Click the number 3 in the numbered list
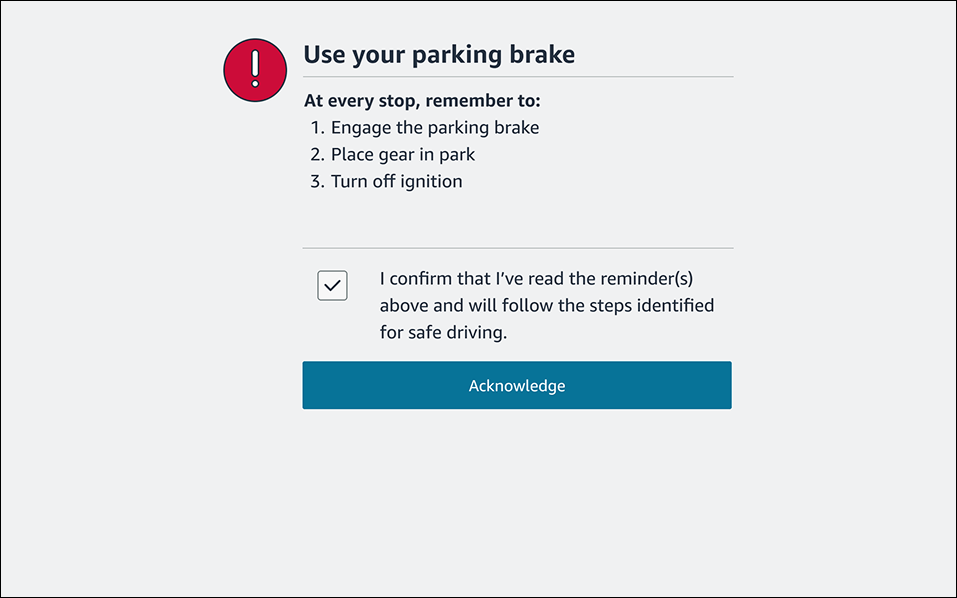 click(x=316, y=181)
